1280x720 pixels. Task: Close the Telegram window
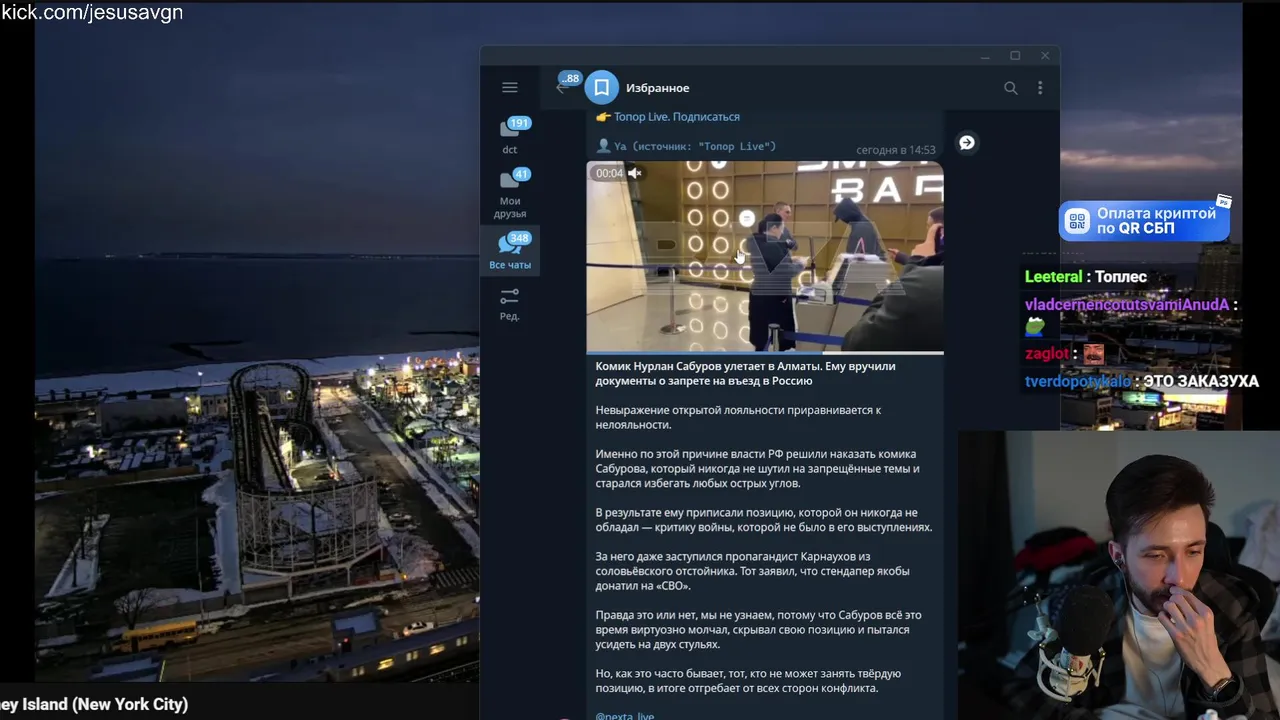[1045, 56]
